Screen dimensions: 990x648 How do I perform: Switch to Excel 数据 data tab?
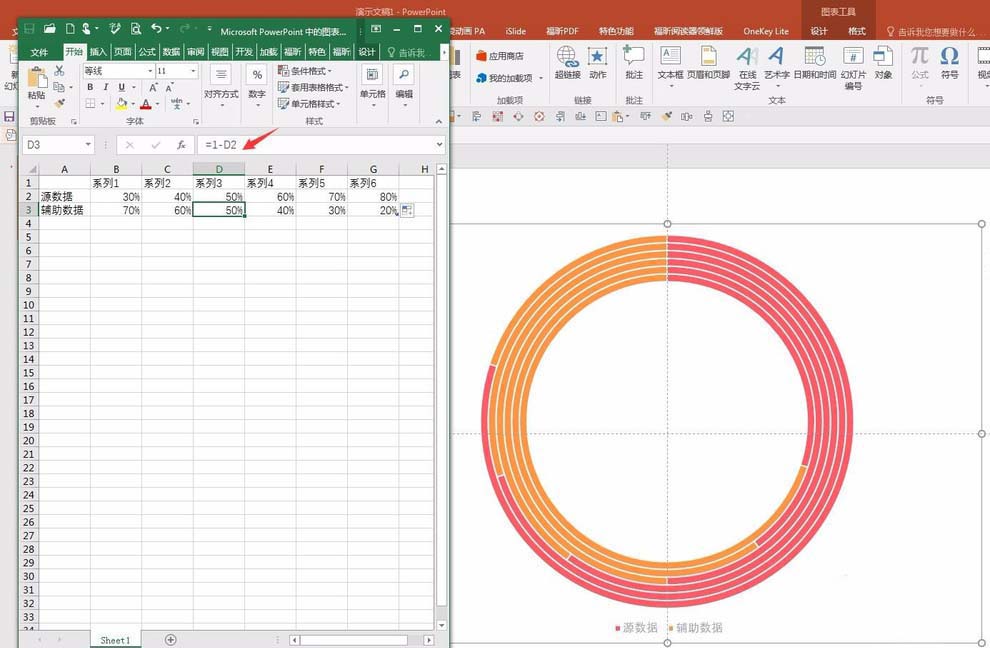(x=171, y=52)
